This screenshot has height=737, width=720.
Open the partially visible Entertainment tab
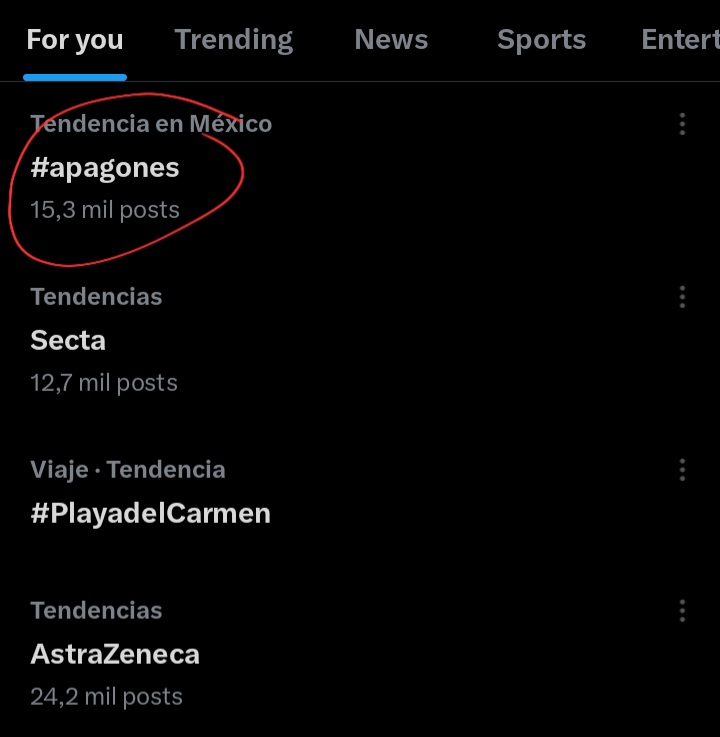tap(680, 40)
